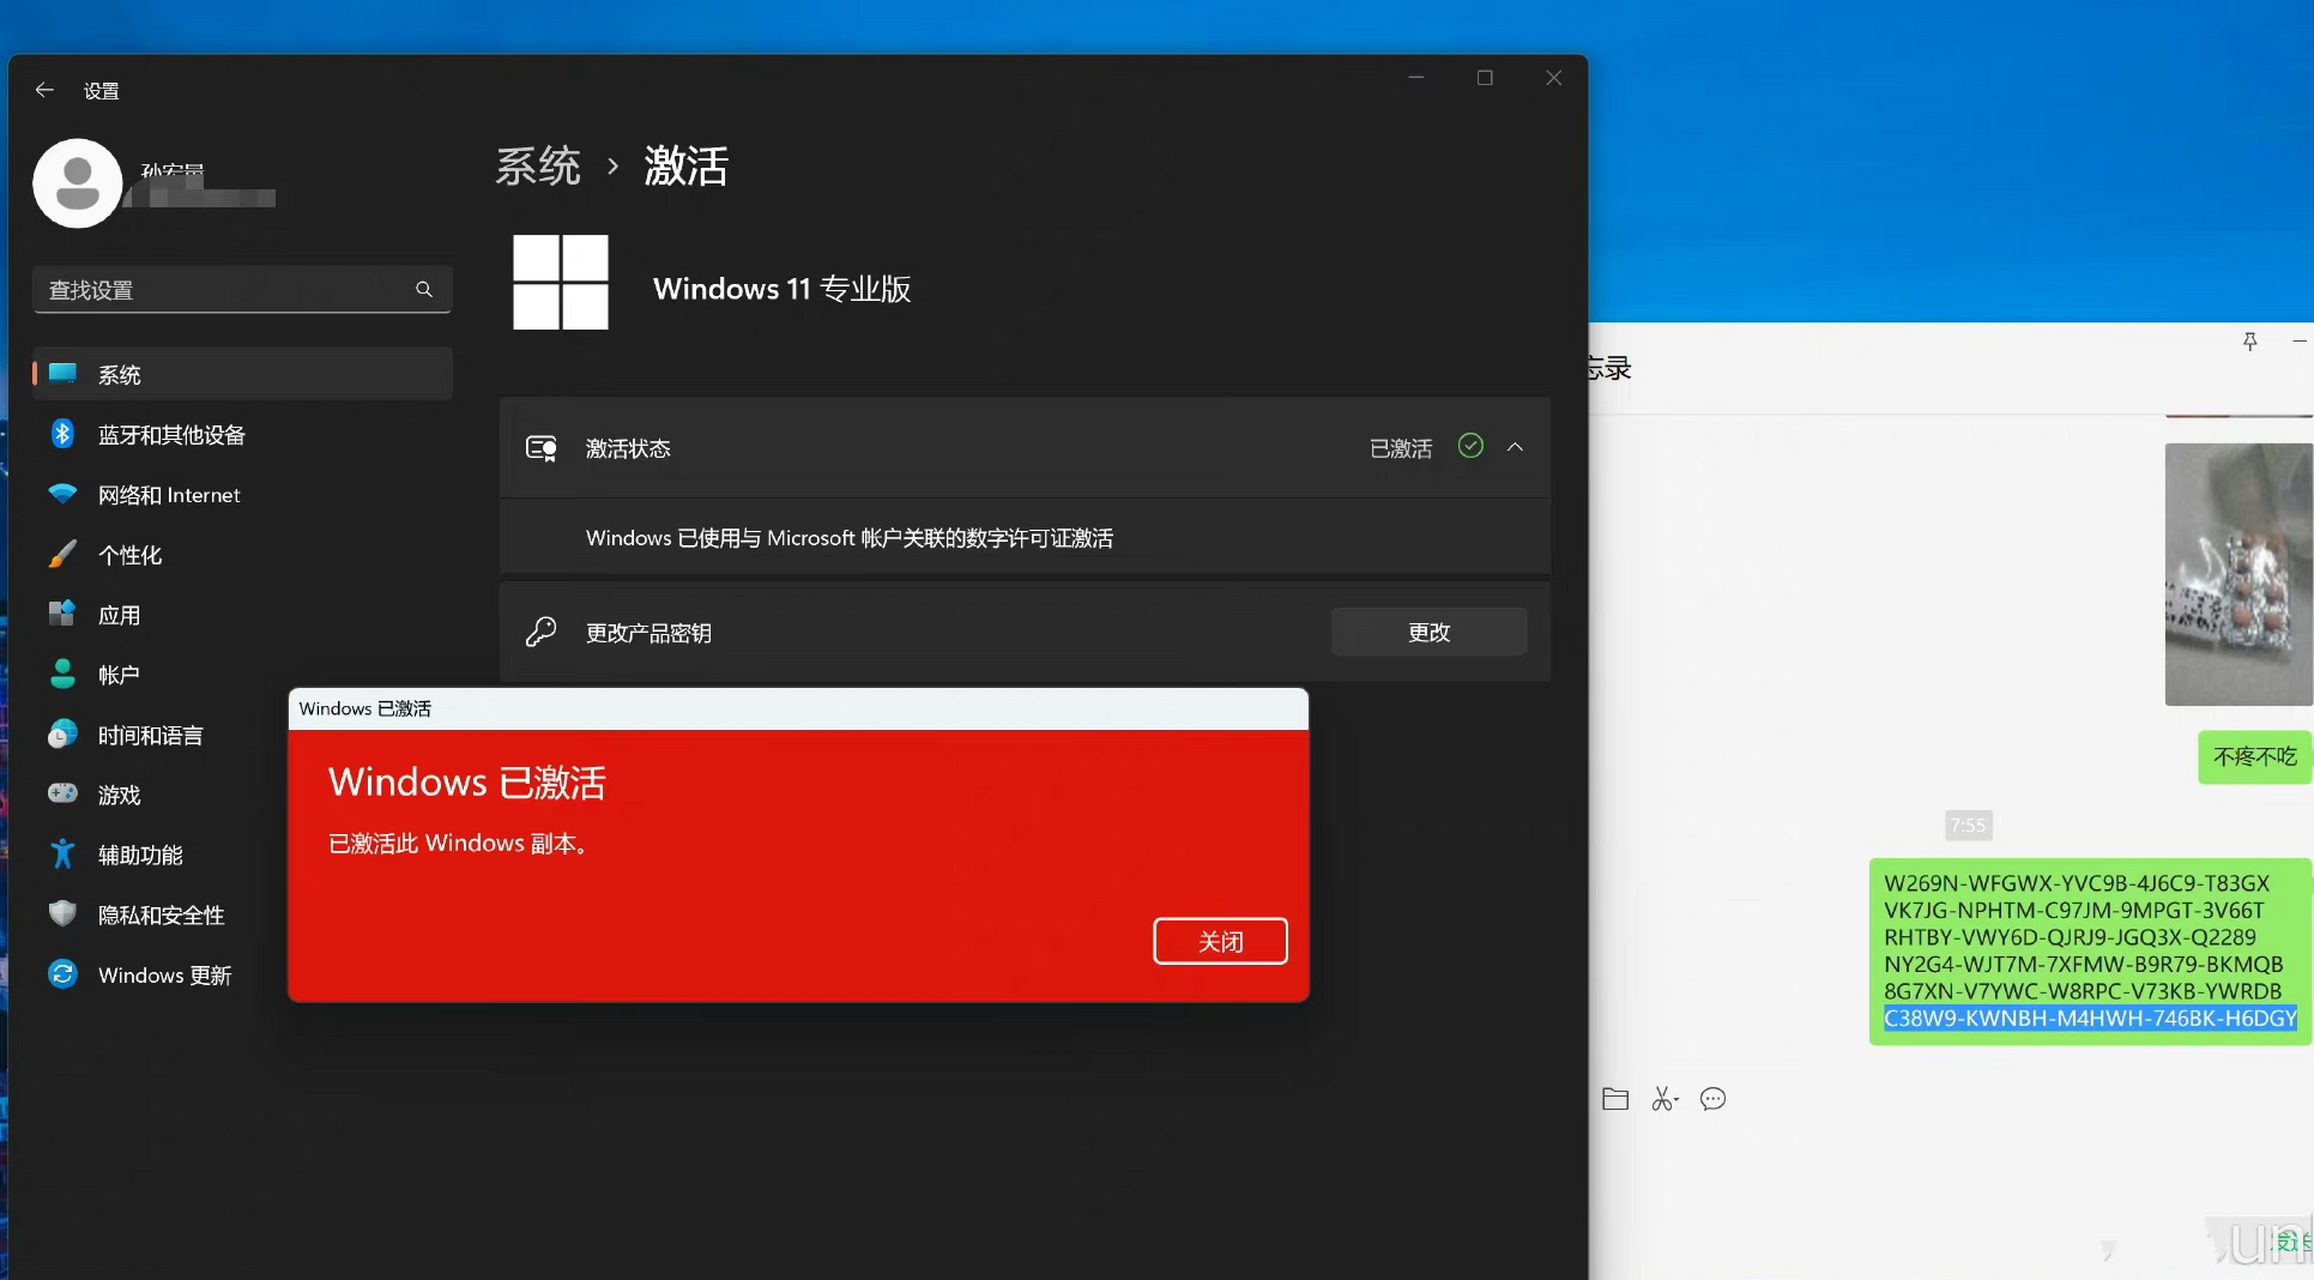Open 应用 settings page

(x=242, y=614)
